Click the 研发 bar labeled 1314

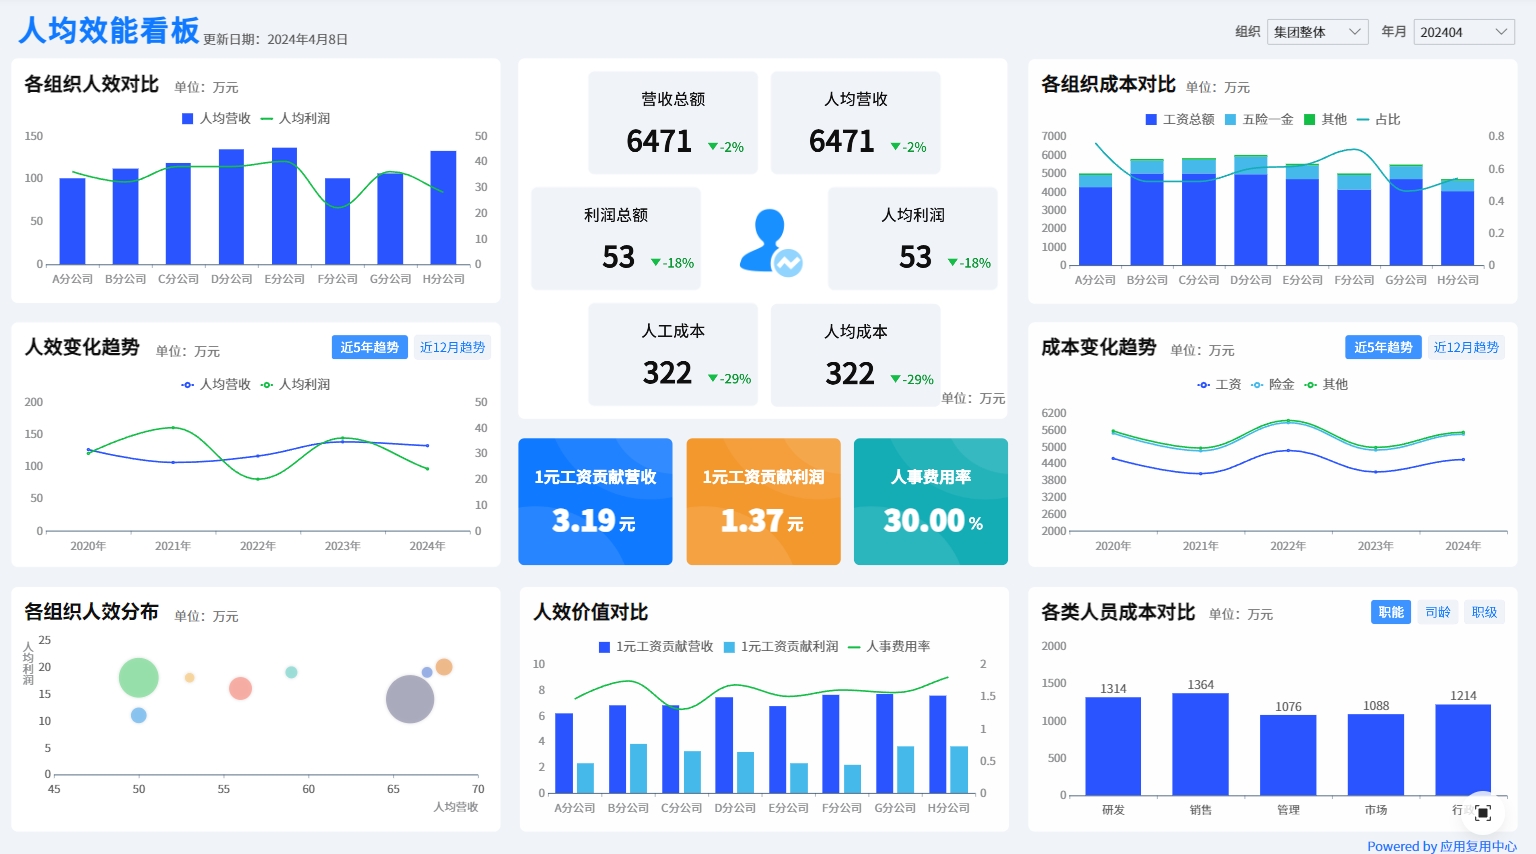[x=1113, y=746]
